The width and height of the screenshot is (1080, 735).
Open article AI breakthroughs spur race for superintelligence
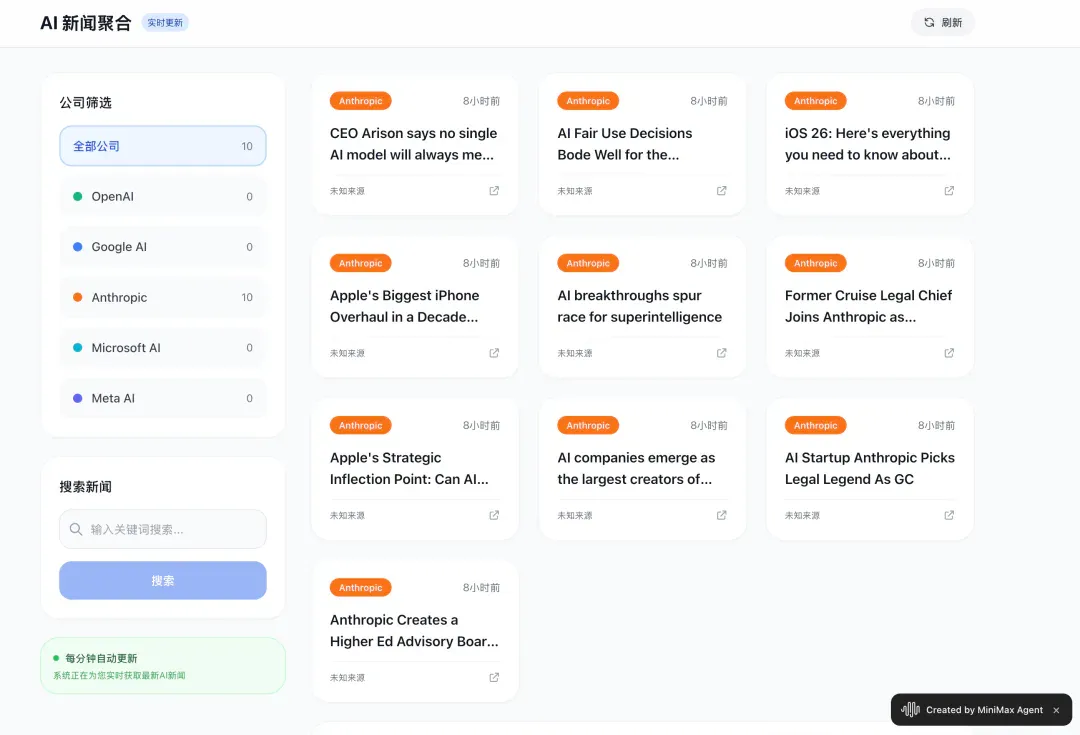pyautogui.click(x=640, y=306)
